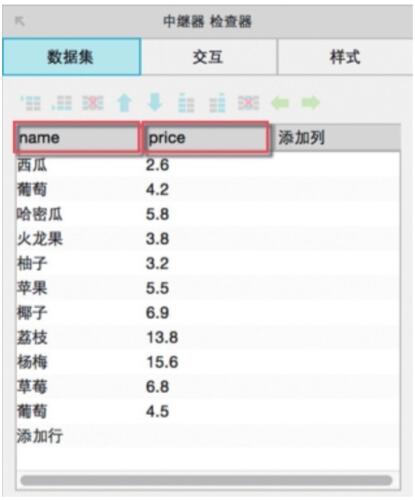Image resolution: width=415 pixels, height=500 pixels.
Task: Click the delete row icon
Action: click(93, 103)
